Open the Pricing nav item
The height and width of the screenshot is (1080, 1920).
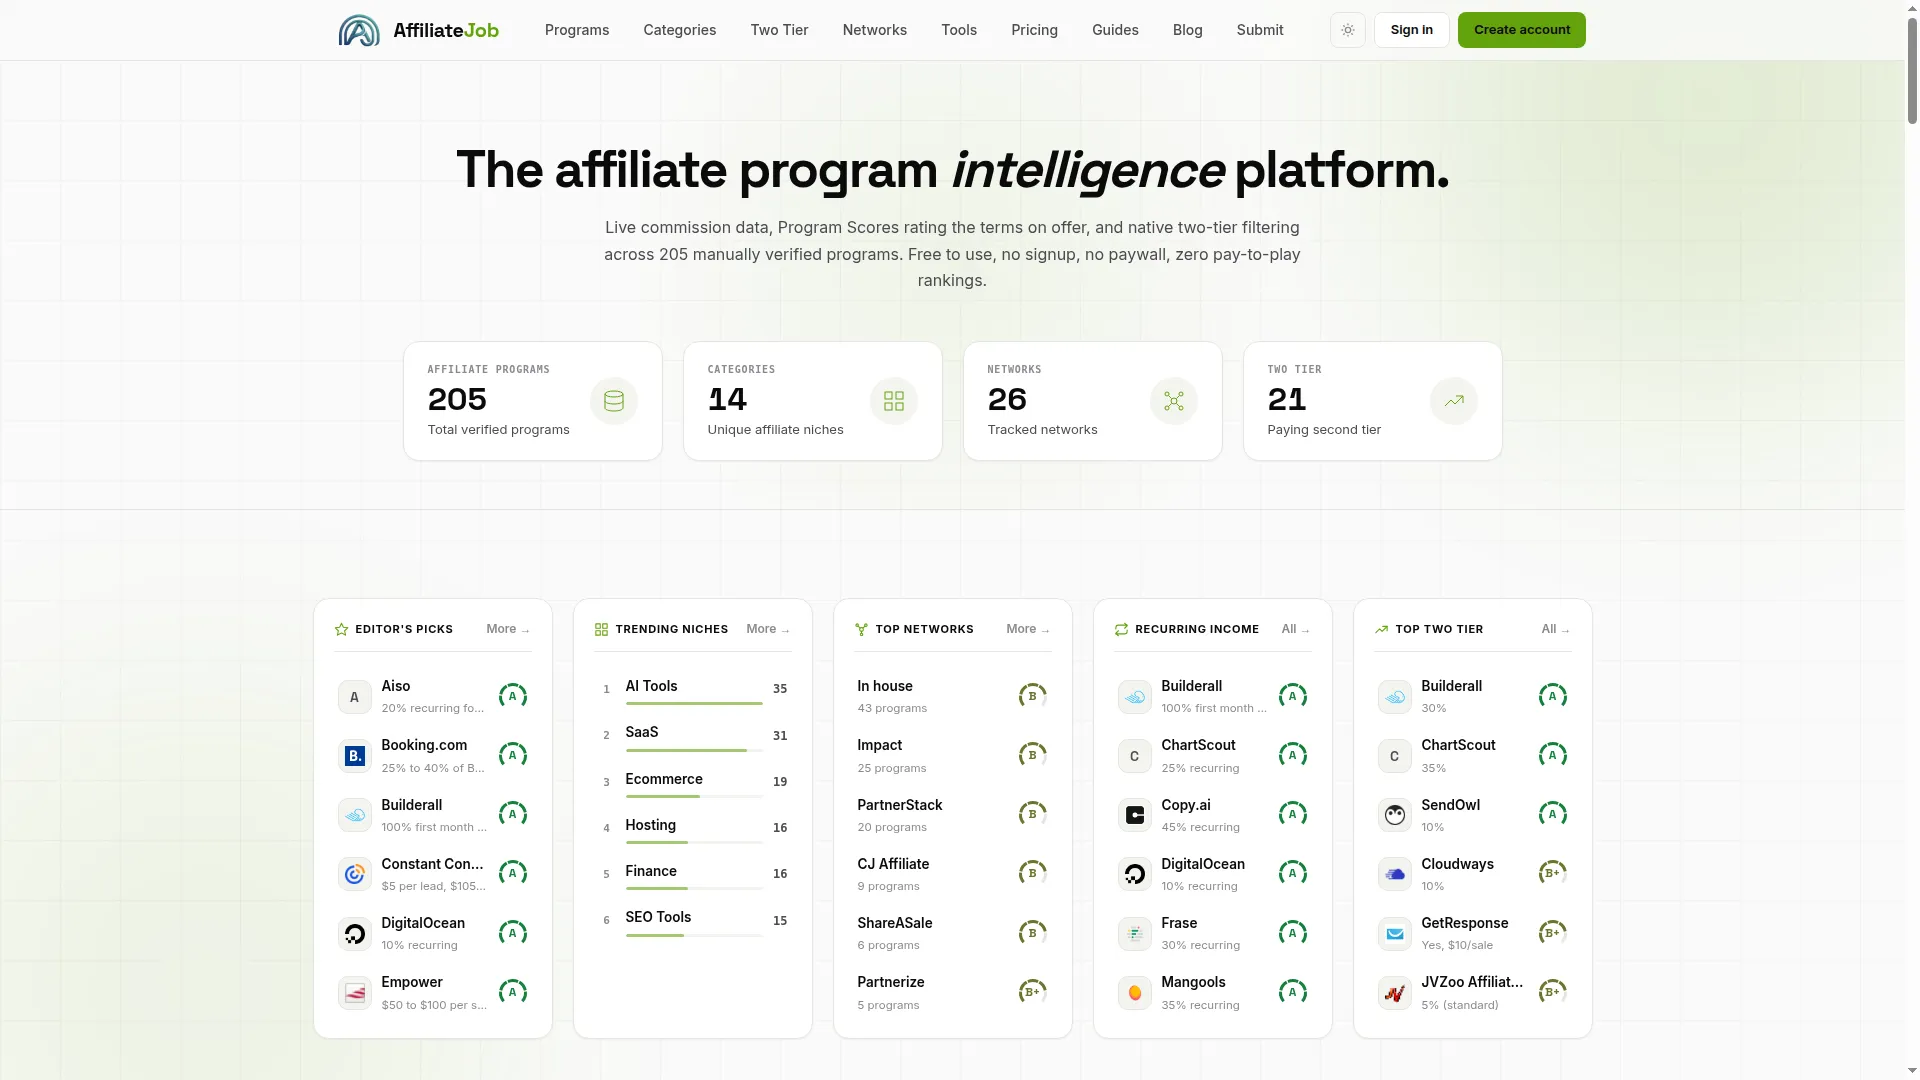tap(1034, 30)
